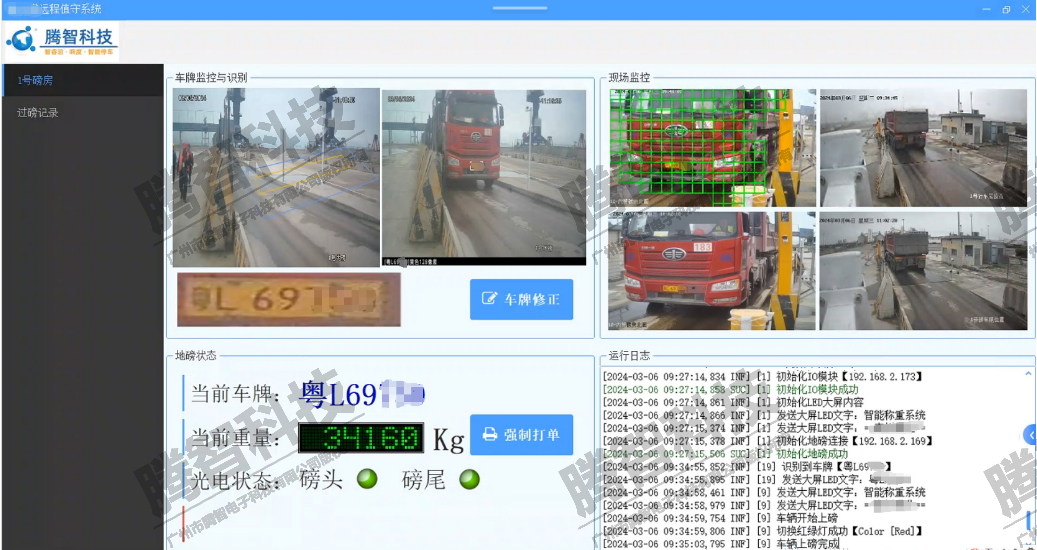Screen dimensions: 1037x550
Task: Click the printer icon on 强制打单
Action: 490,435
